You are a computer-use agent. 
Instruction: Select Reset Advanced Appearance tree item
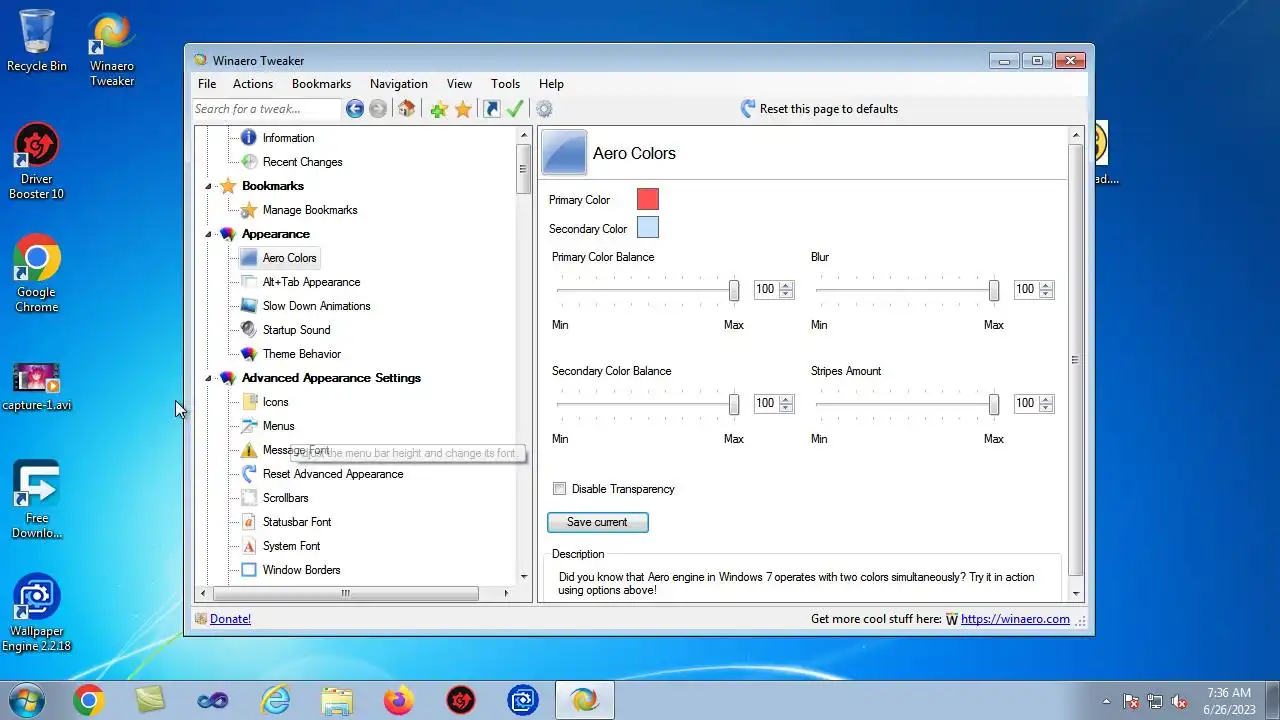pos(333,474)
